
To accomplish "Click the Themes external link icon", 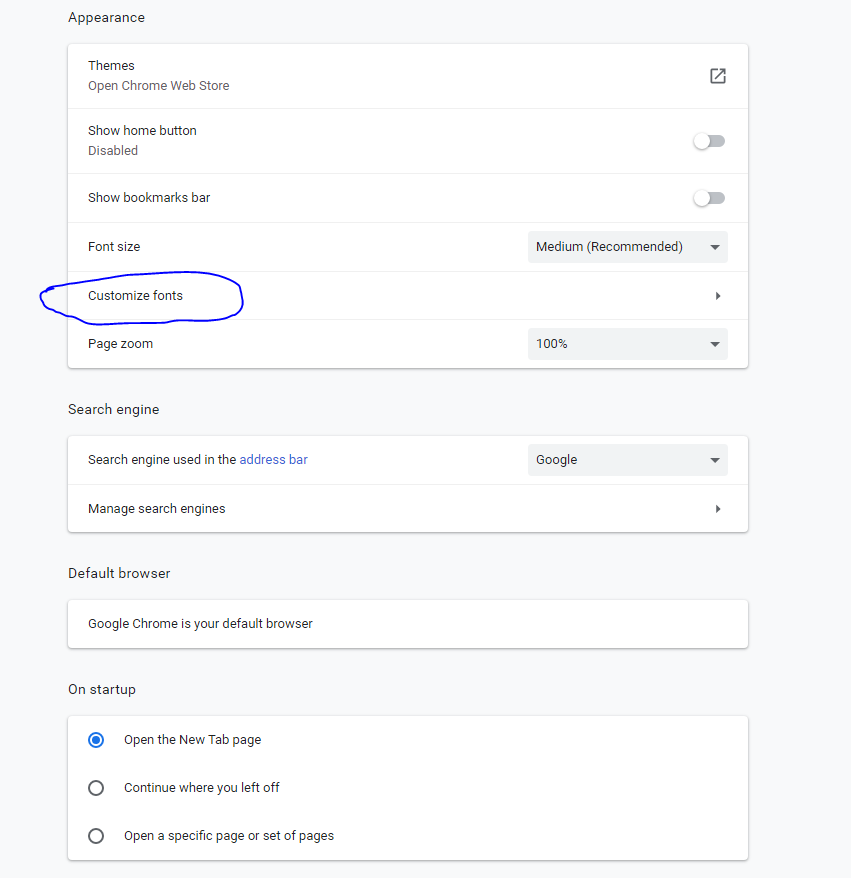I will point(717,76).
